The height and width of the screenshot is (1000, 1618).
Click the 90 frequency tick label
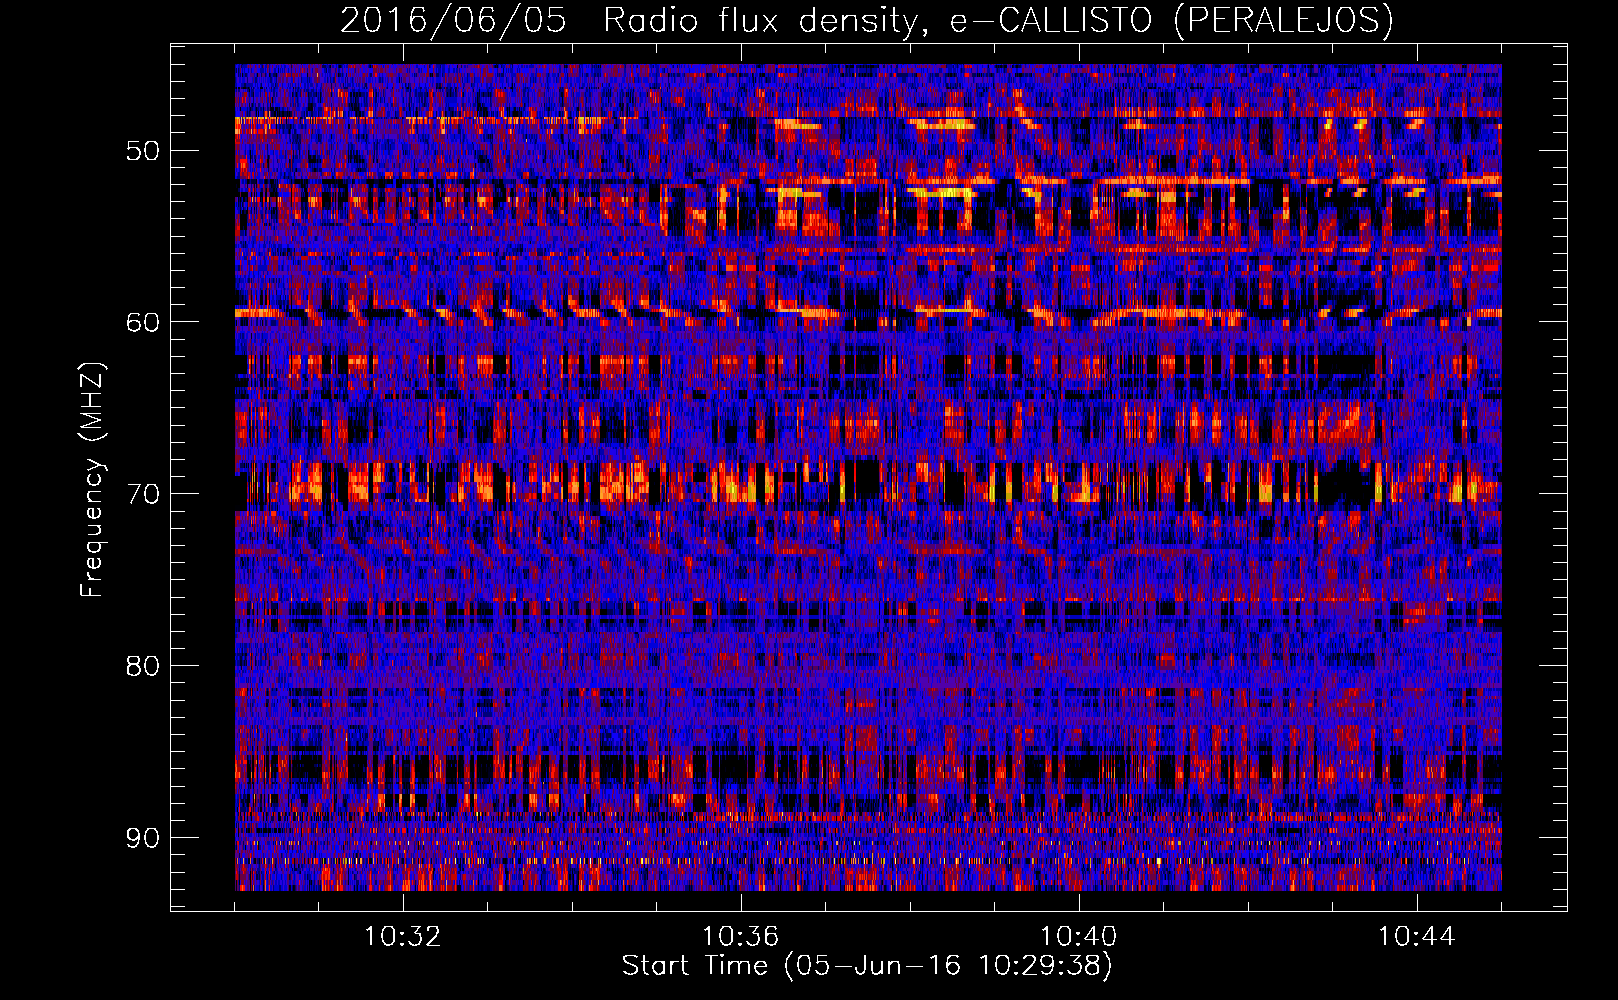click(142, 837)
